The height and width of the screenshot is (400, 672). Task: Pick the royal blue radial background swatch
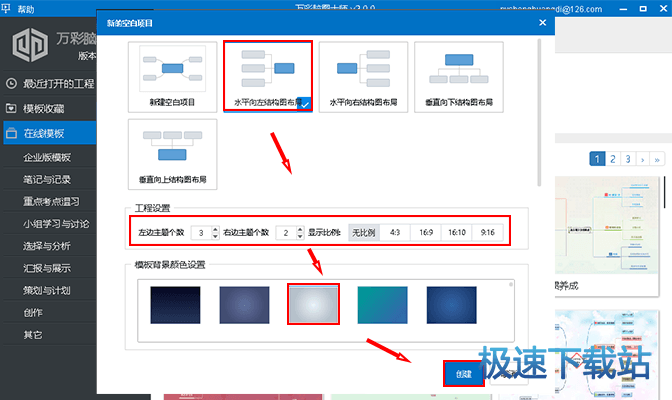(x=451, y=305)
